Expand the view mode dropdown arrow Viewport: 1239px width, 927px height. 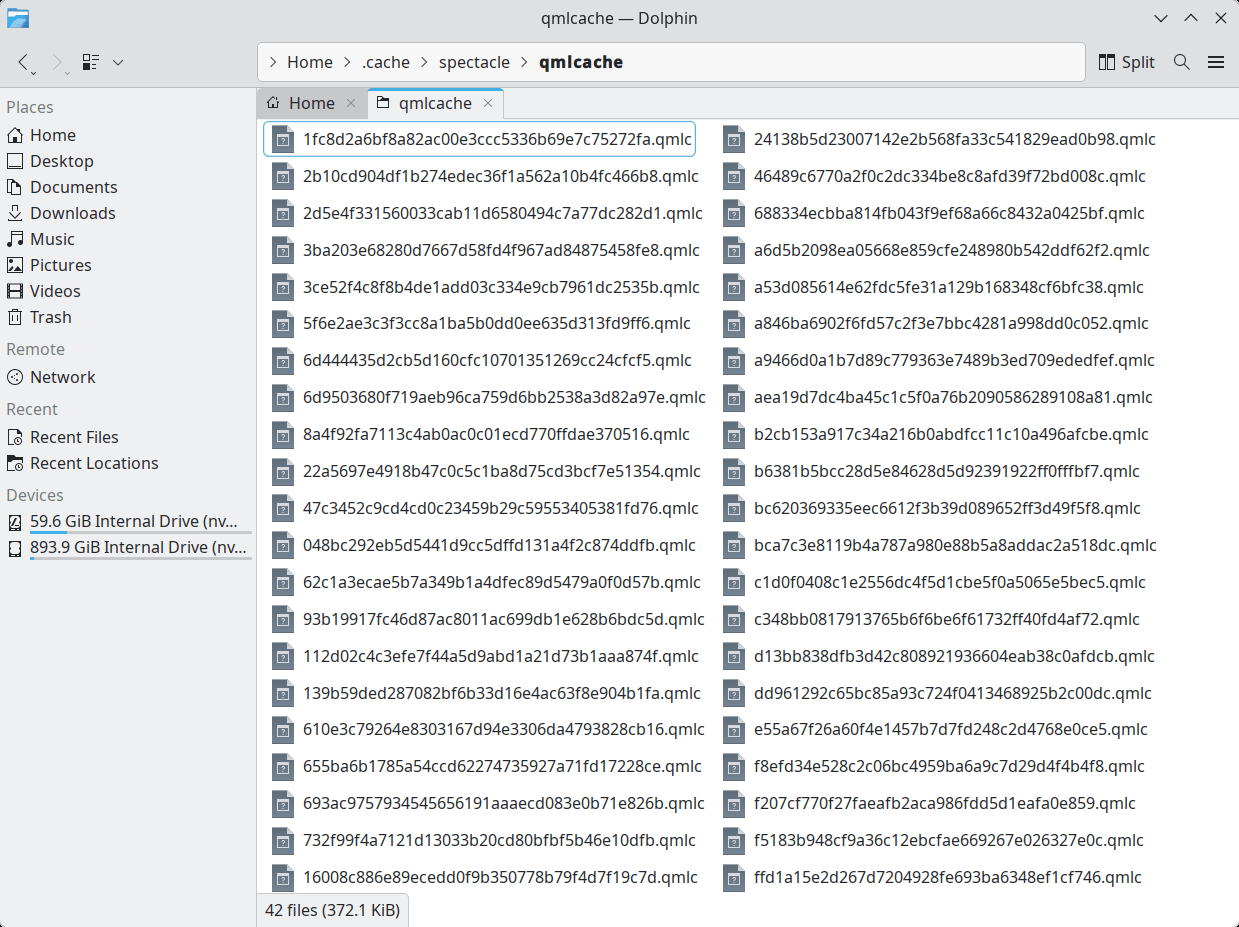pos(118,62)
